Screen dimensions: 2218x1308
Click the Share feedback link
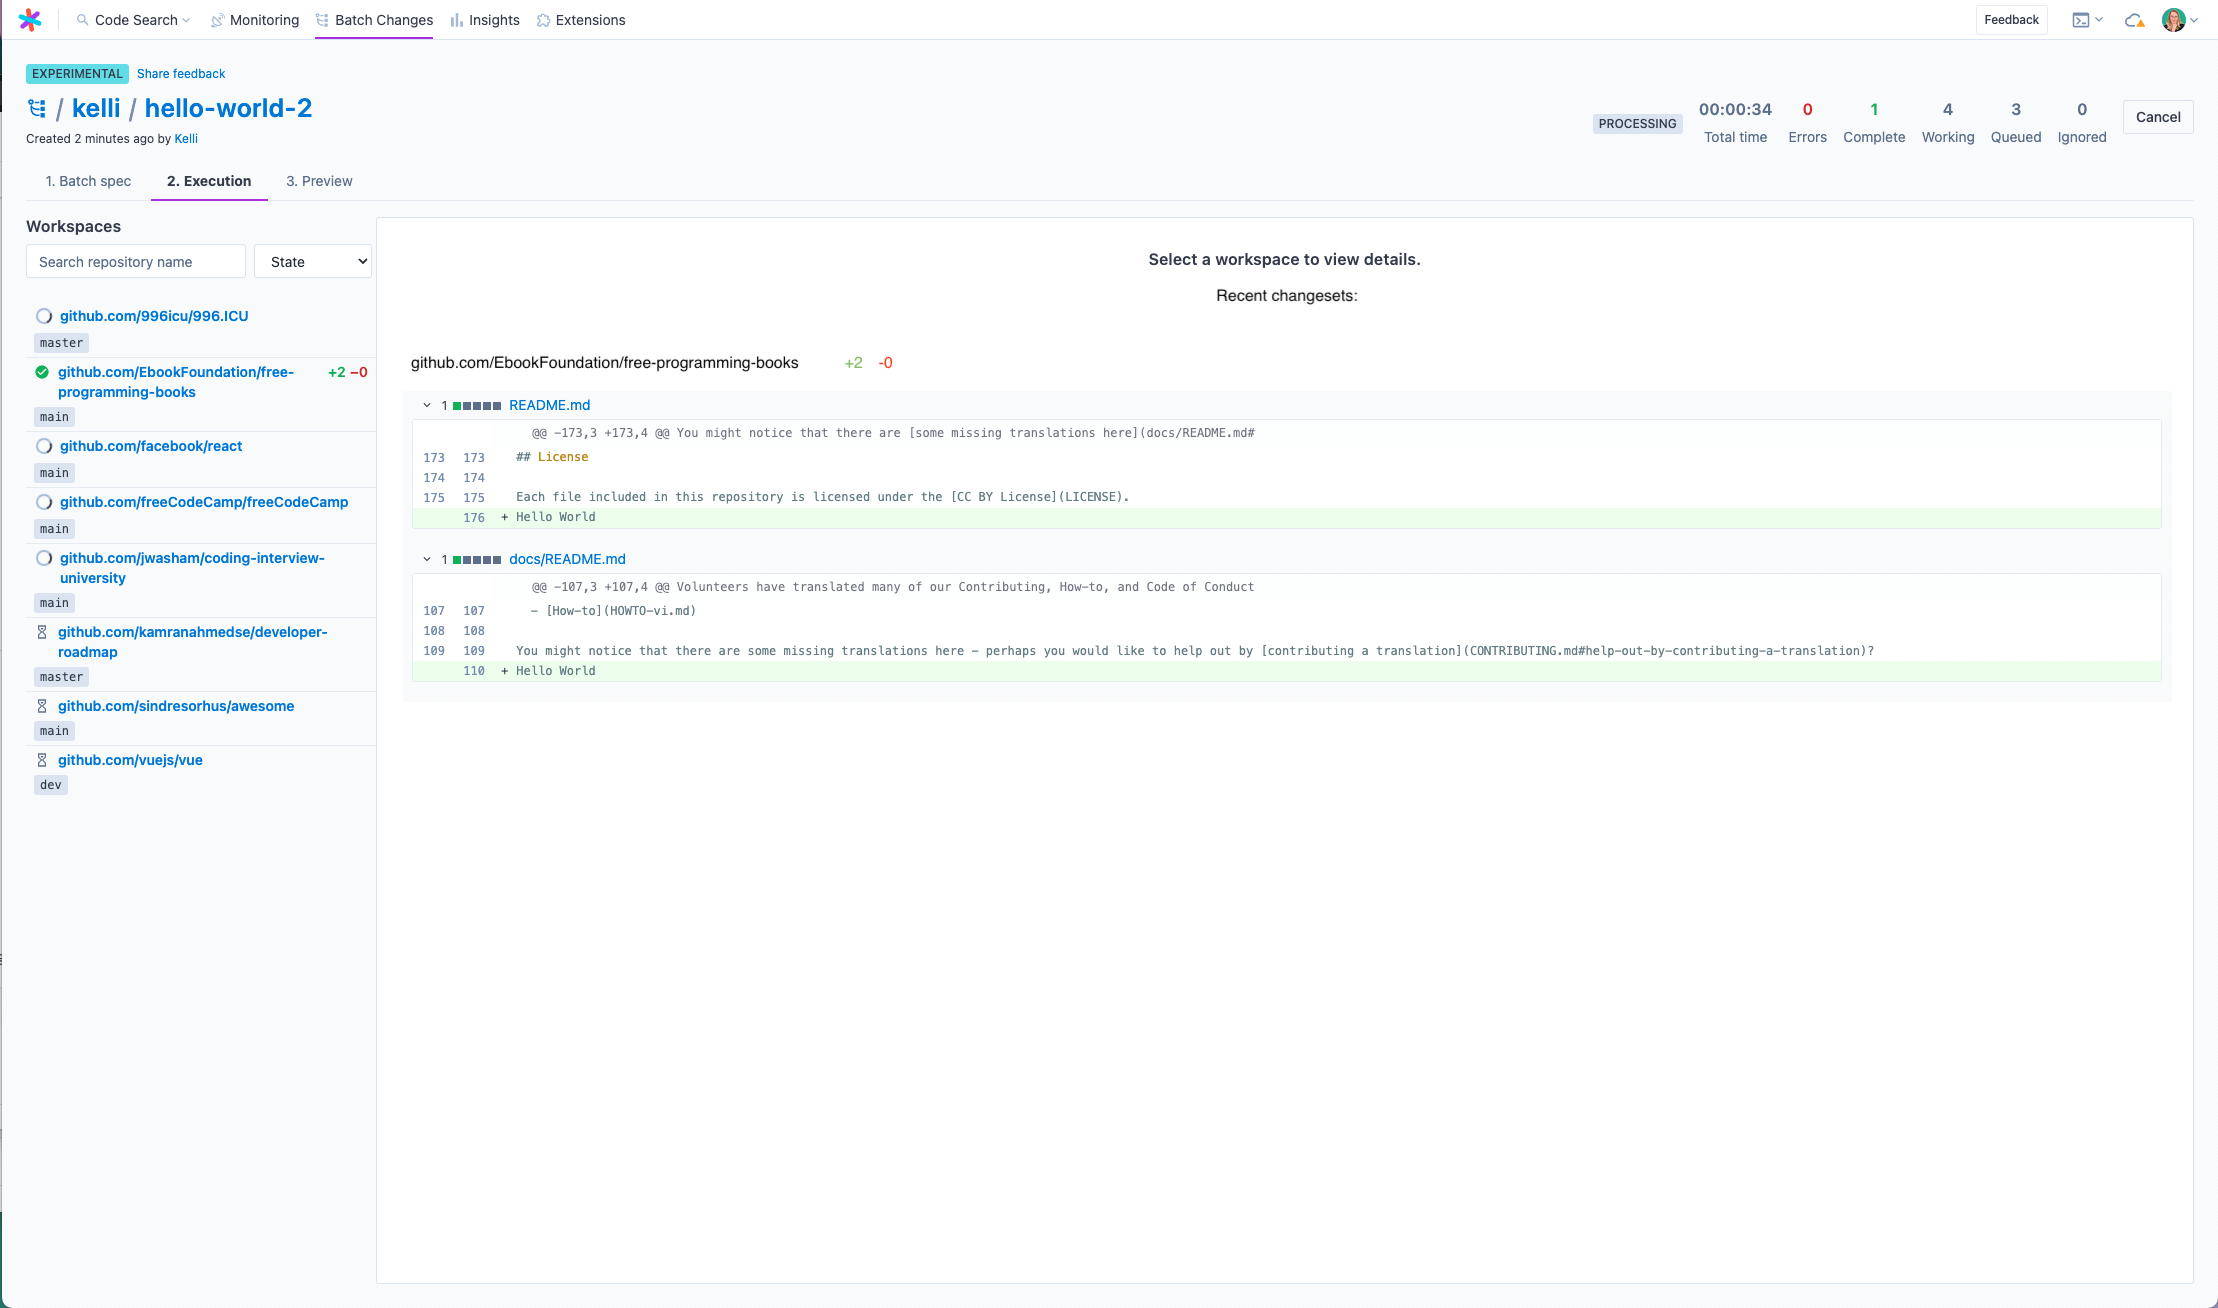(181, 74)
